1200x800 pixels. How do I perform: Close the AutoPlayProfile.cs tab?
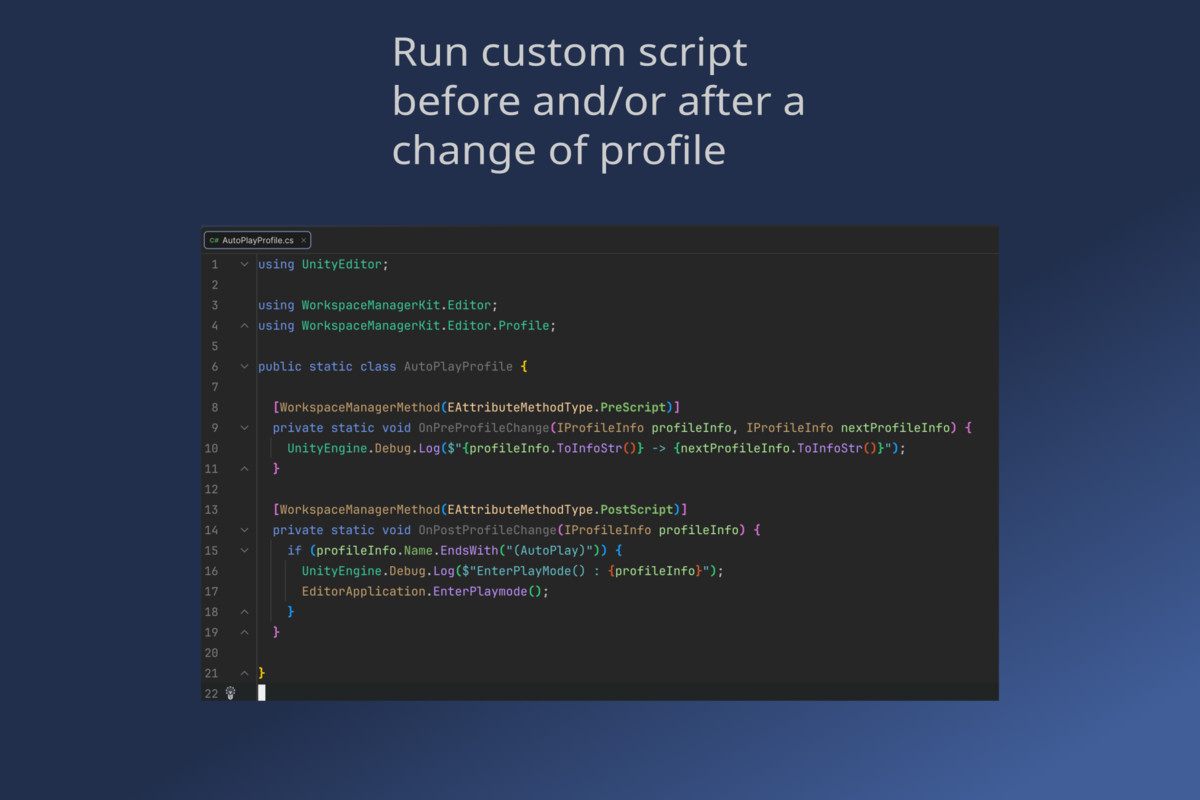click(303, 241)
